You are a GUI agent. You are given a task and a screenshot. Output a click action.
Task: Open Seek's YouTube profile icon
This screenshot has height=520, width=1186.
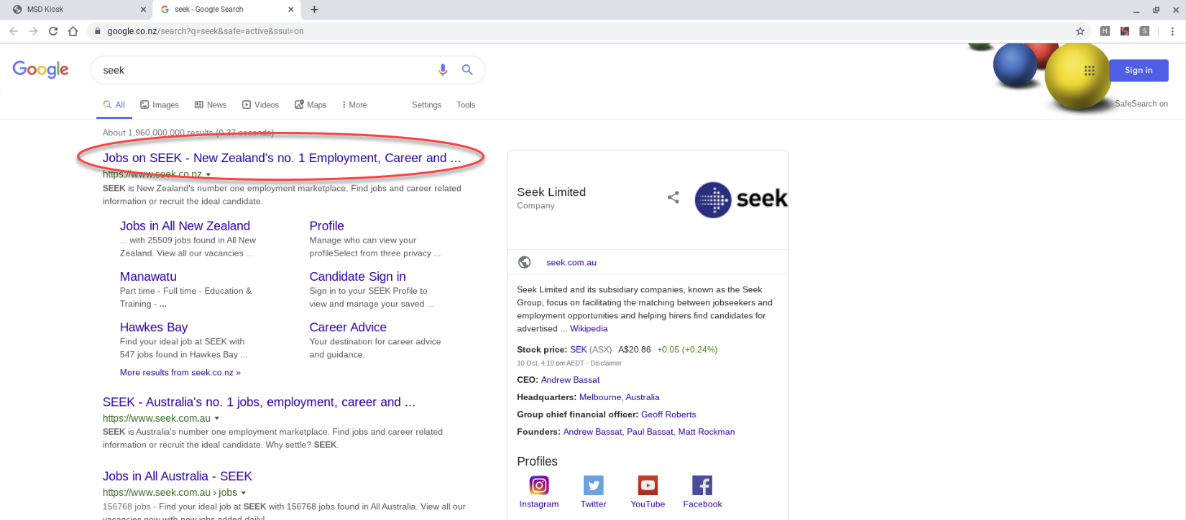(x=647, y=485)
